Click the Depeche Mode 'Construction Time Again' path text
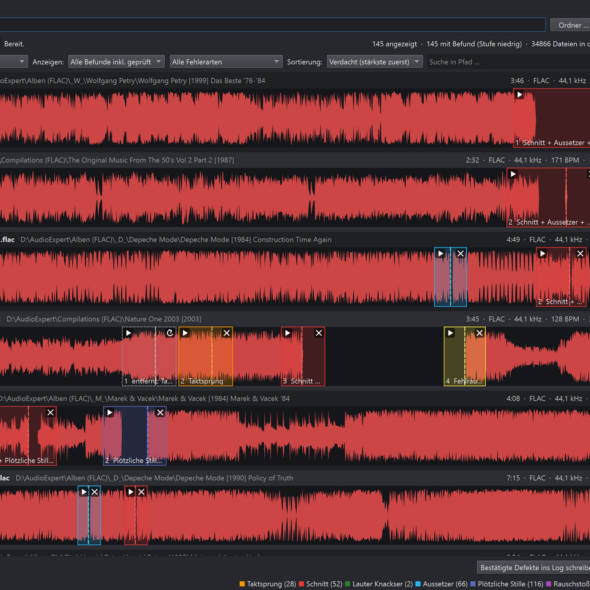 click(x=176, y=239)
